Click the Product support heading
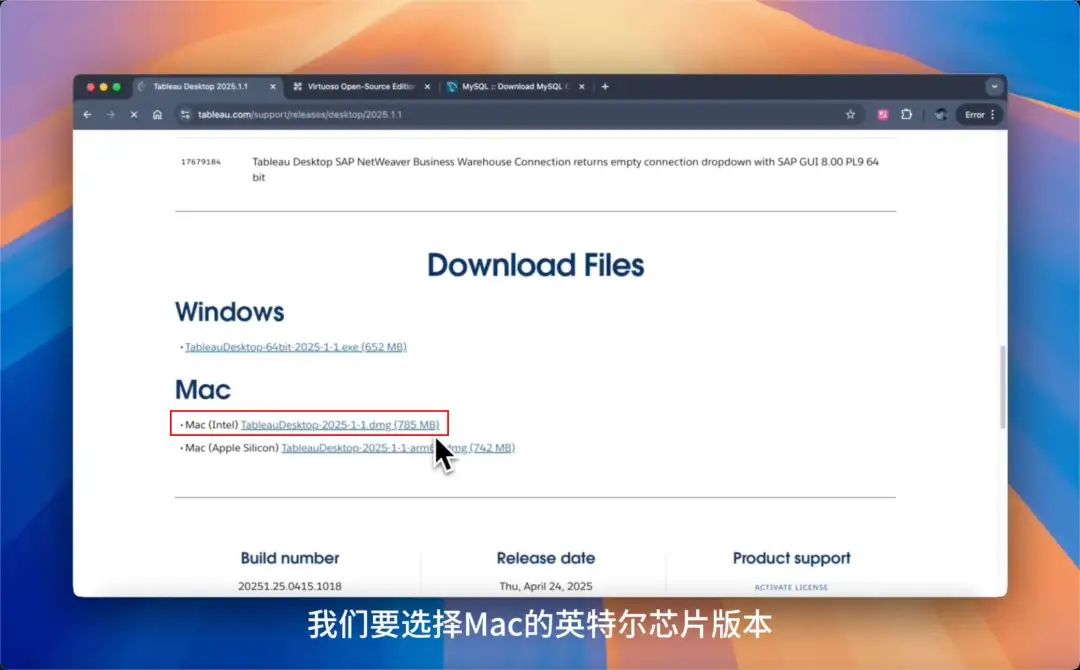The image size is (1080, 670). tap(791, 558)
